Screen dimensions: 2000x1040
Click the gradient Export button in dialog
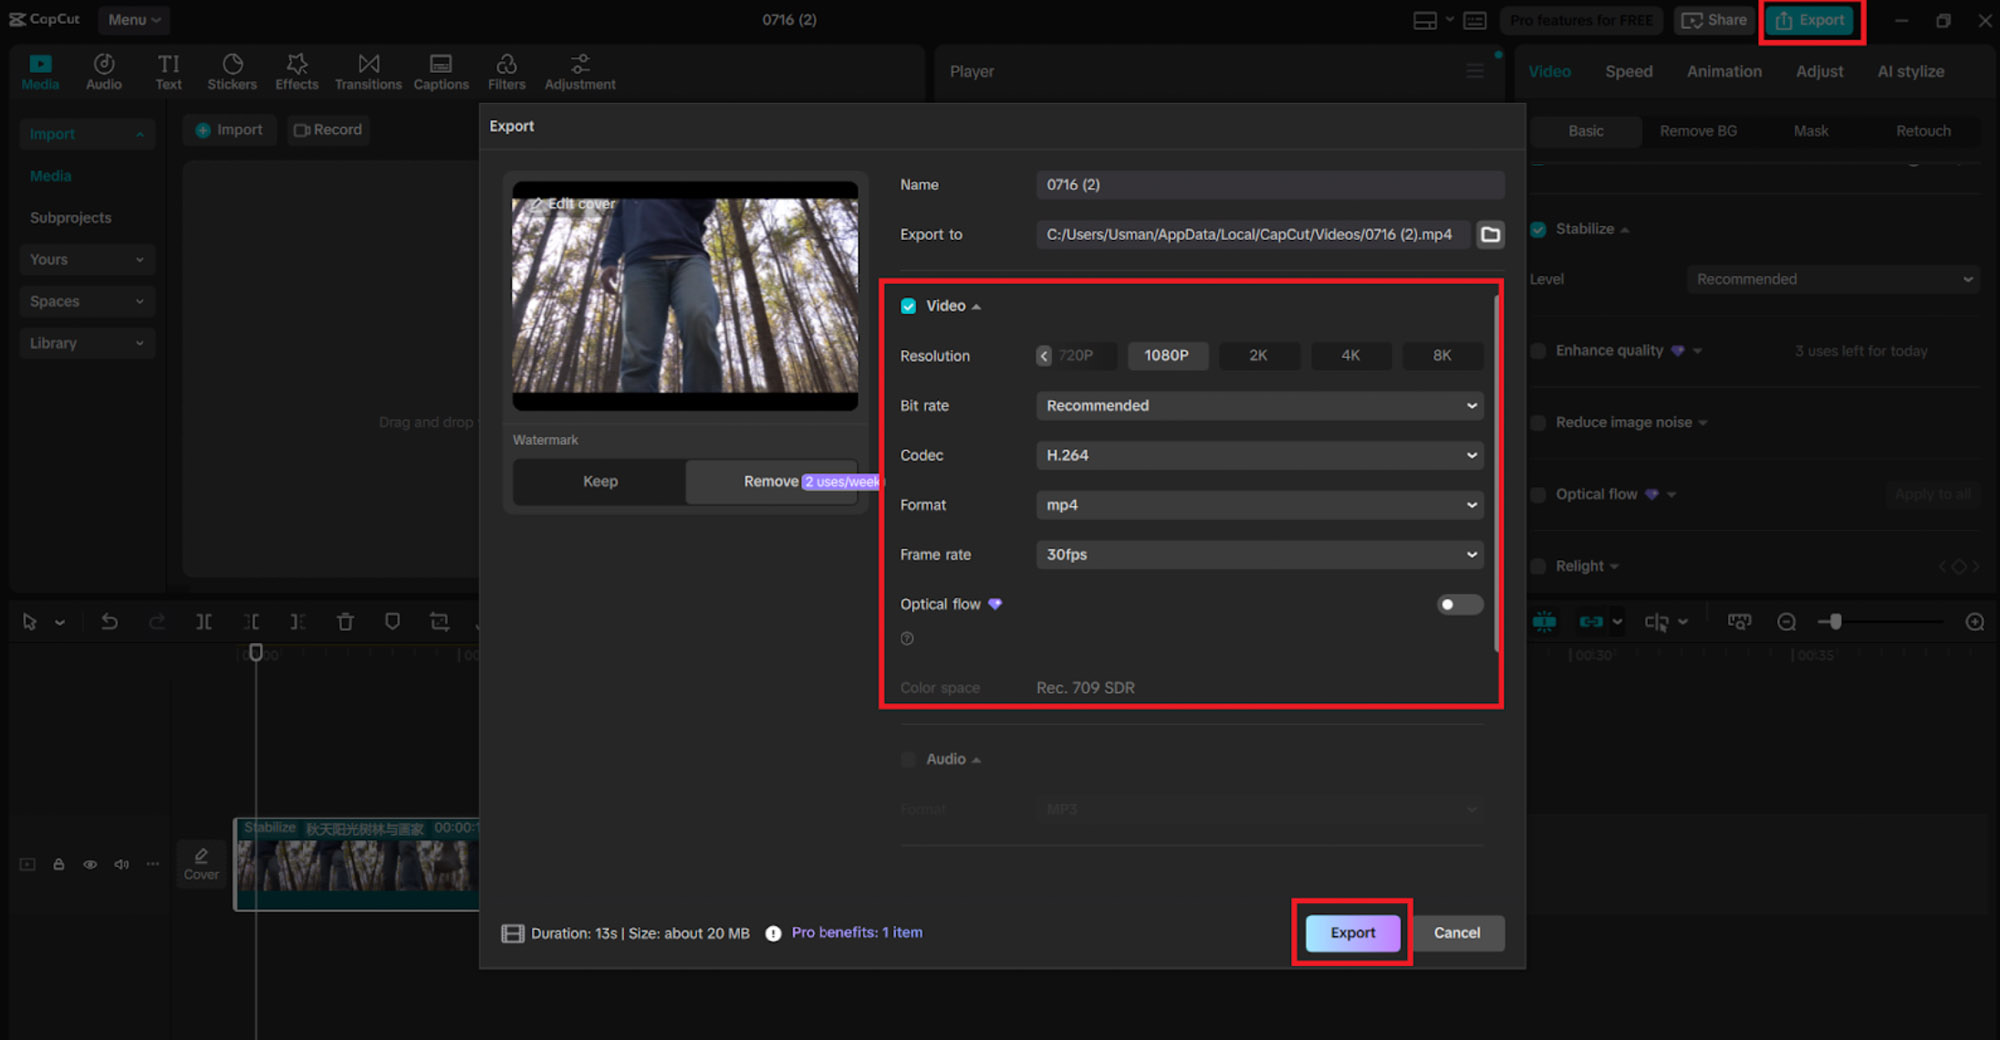point(1352,933)
